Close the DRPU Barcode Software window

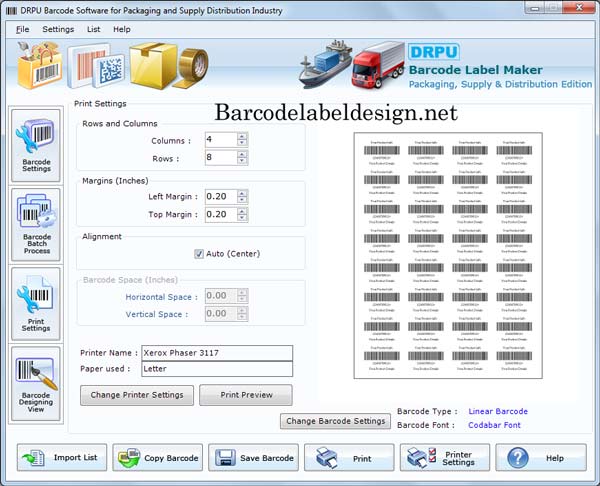579,7
